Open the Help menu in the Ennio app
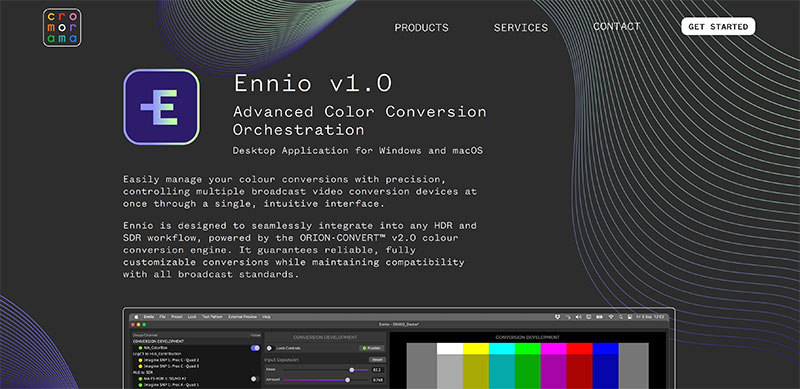 [266, 317]
